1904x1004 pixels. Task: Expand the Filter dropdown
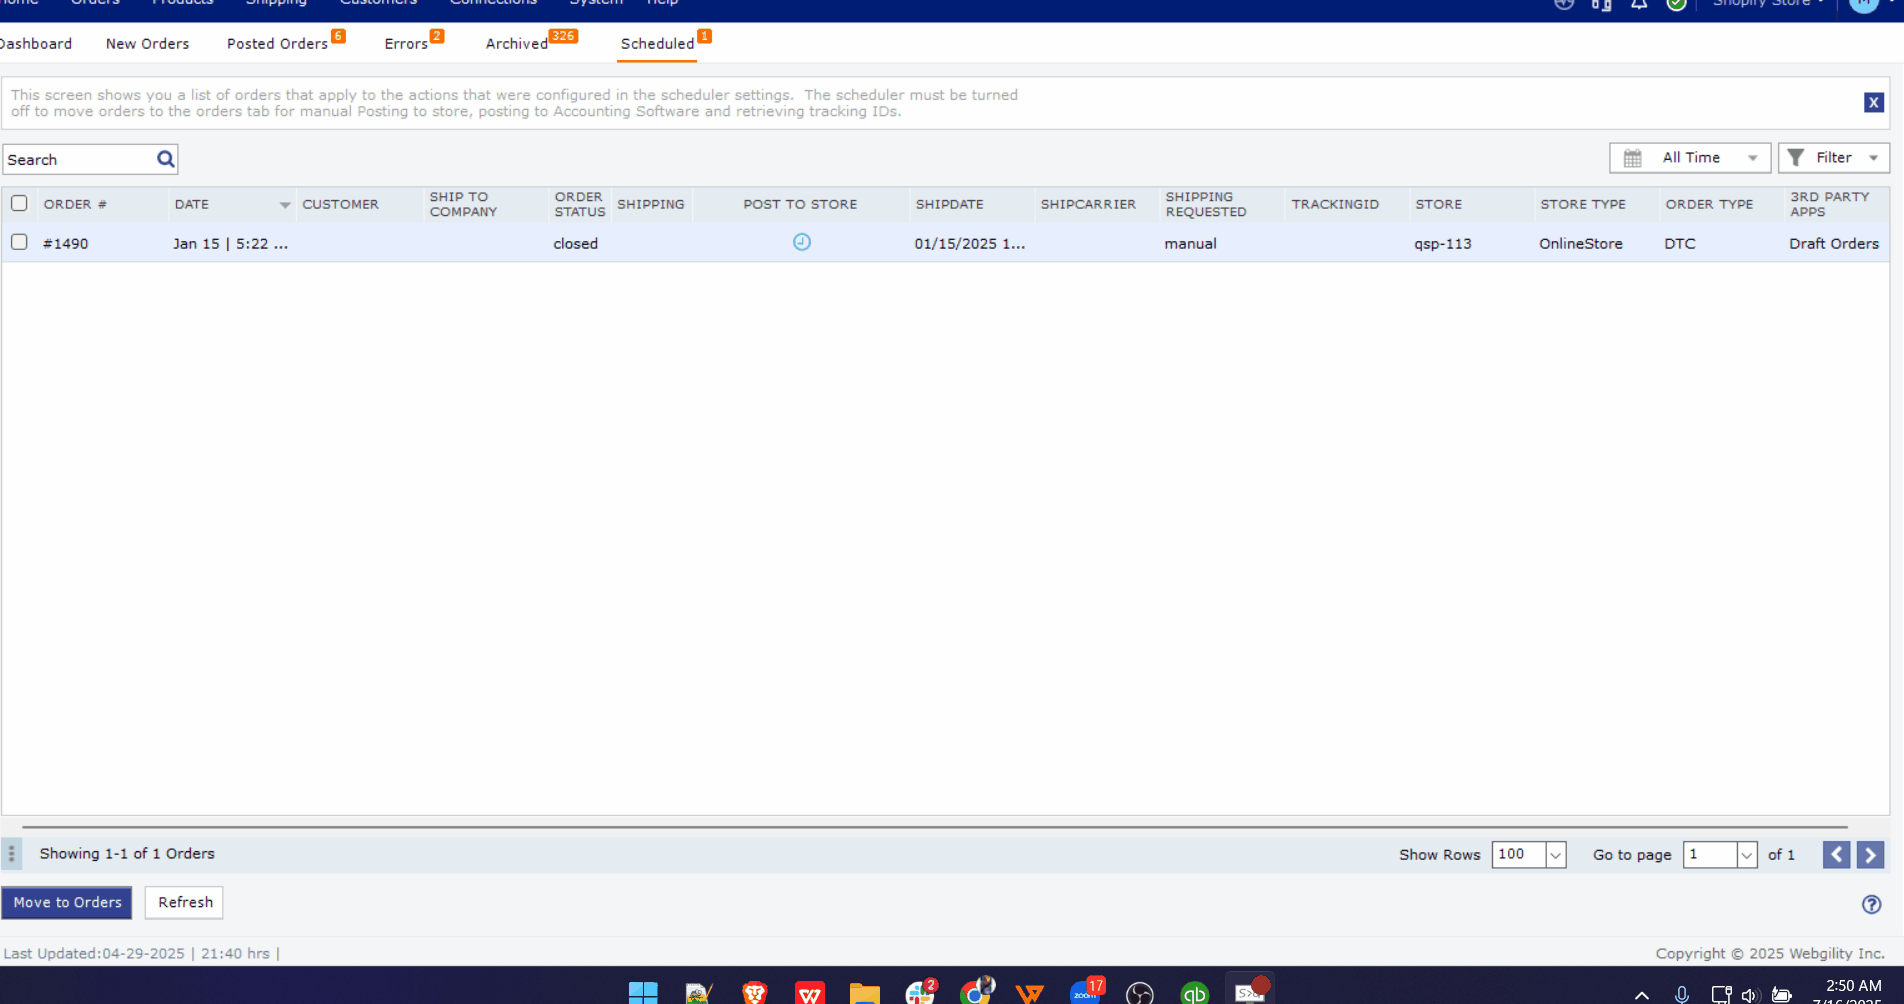click(1834, 158)
